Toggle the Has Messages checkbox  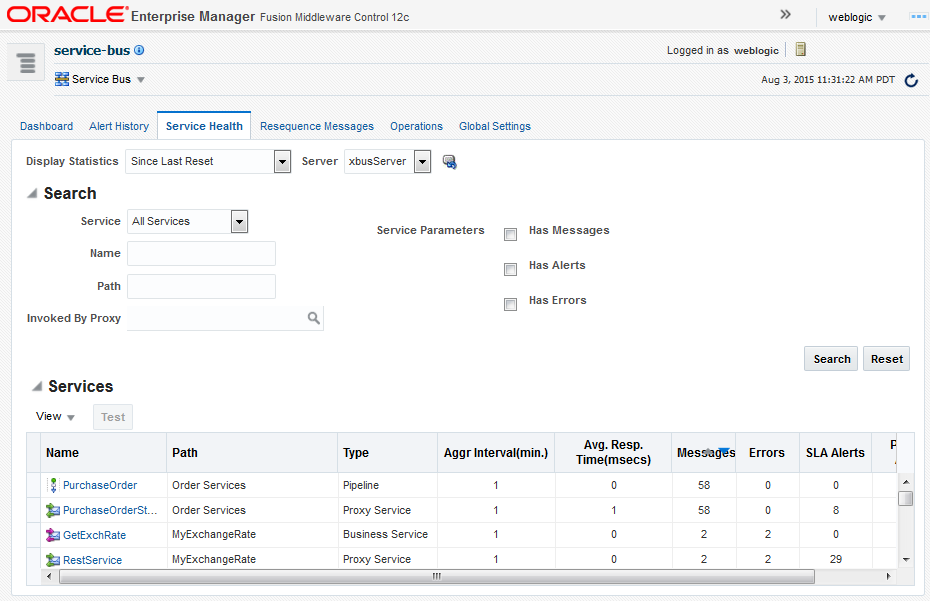tap(510, 234)
